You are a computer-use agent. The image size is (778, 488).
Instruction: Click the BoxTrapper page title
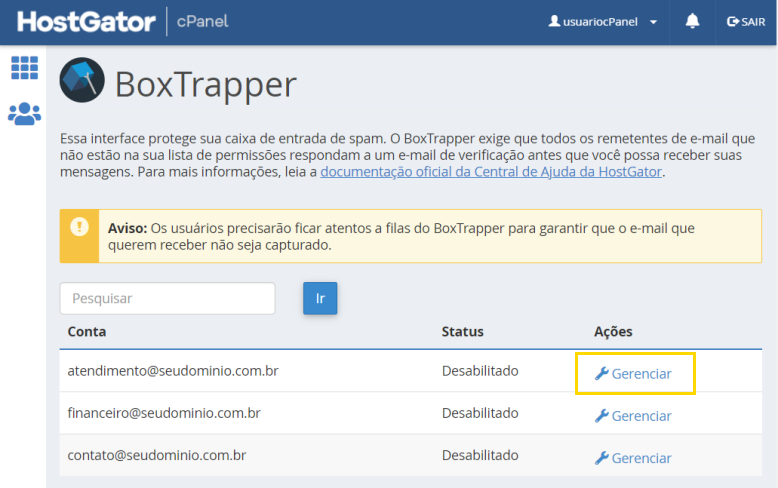[x=206, y=84]
